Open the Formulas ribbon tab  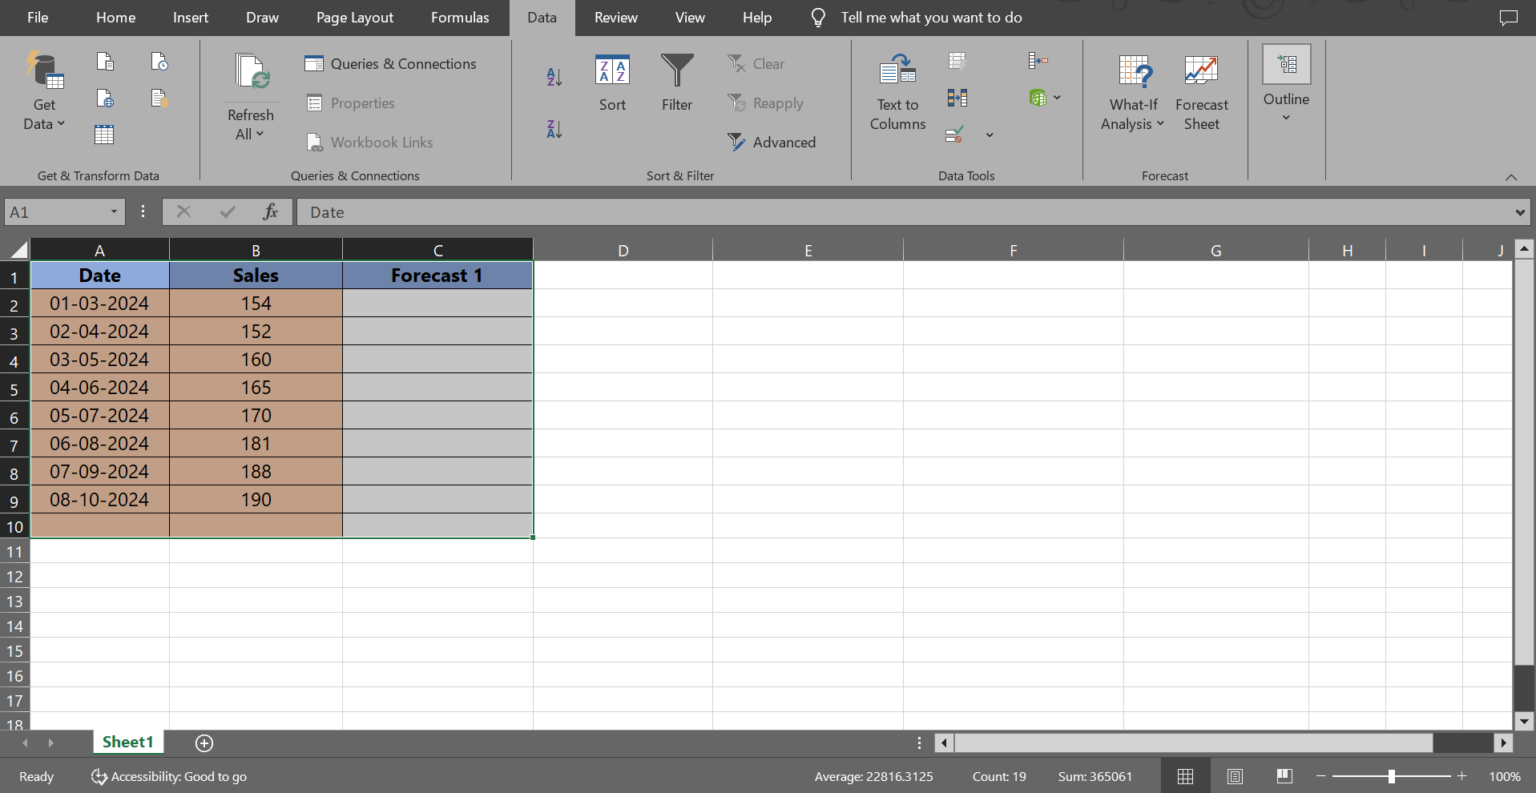coord(460,17)
